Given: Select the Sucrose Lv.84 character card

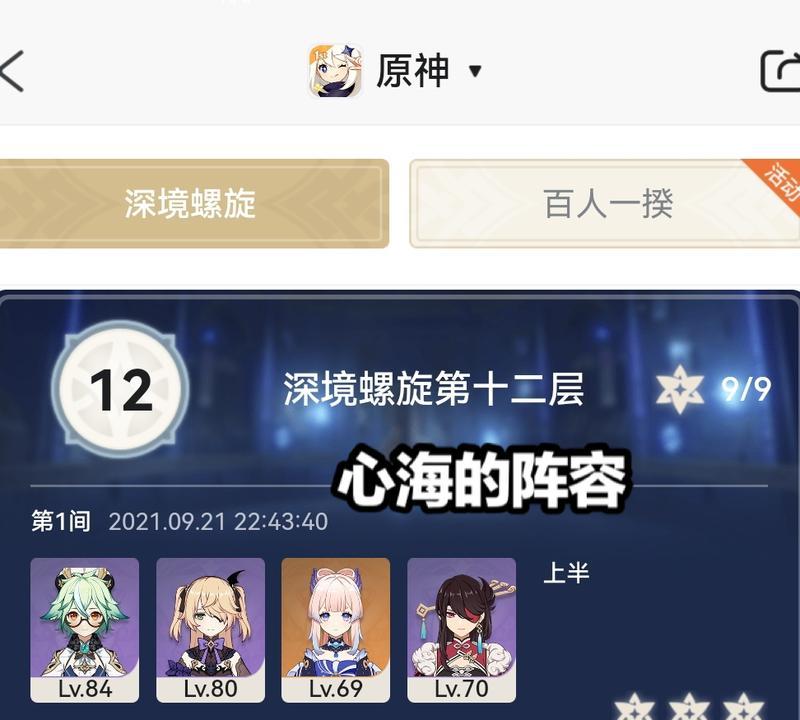Looking at the screenshot, I should tap(85, 630).
